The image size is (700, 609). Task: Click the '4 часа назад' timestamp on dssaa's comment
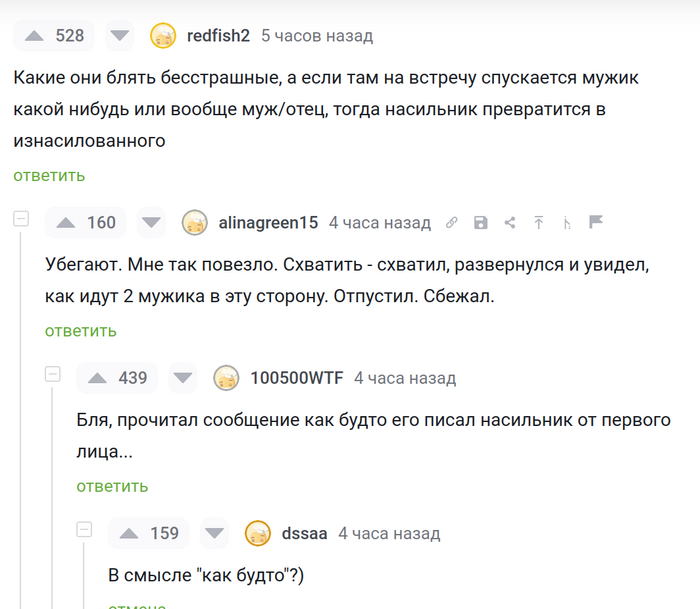pos(388,533)
